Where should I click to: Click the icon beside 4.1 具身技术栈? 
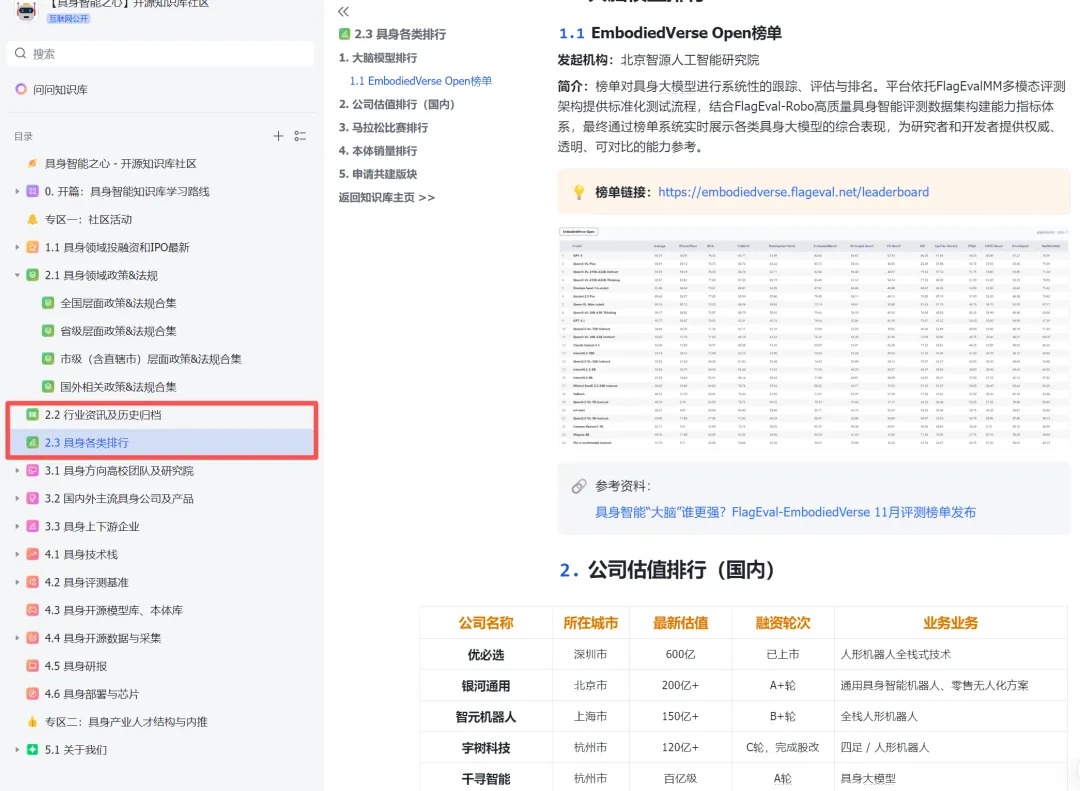coord(32,554)
